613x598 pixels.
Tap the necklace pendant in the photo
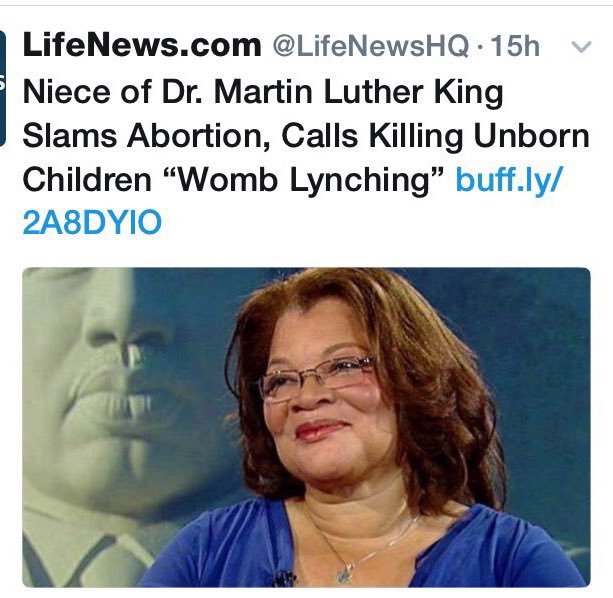point(346,575)
